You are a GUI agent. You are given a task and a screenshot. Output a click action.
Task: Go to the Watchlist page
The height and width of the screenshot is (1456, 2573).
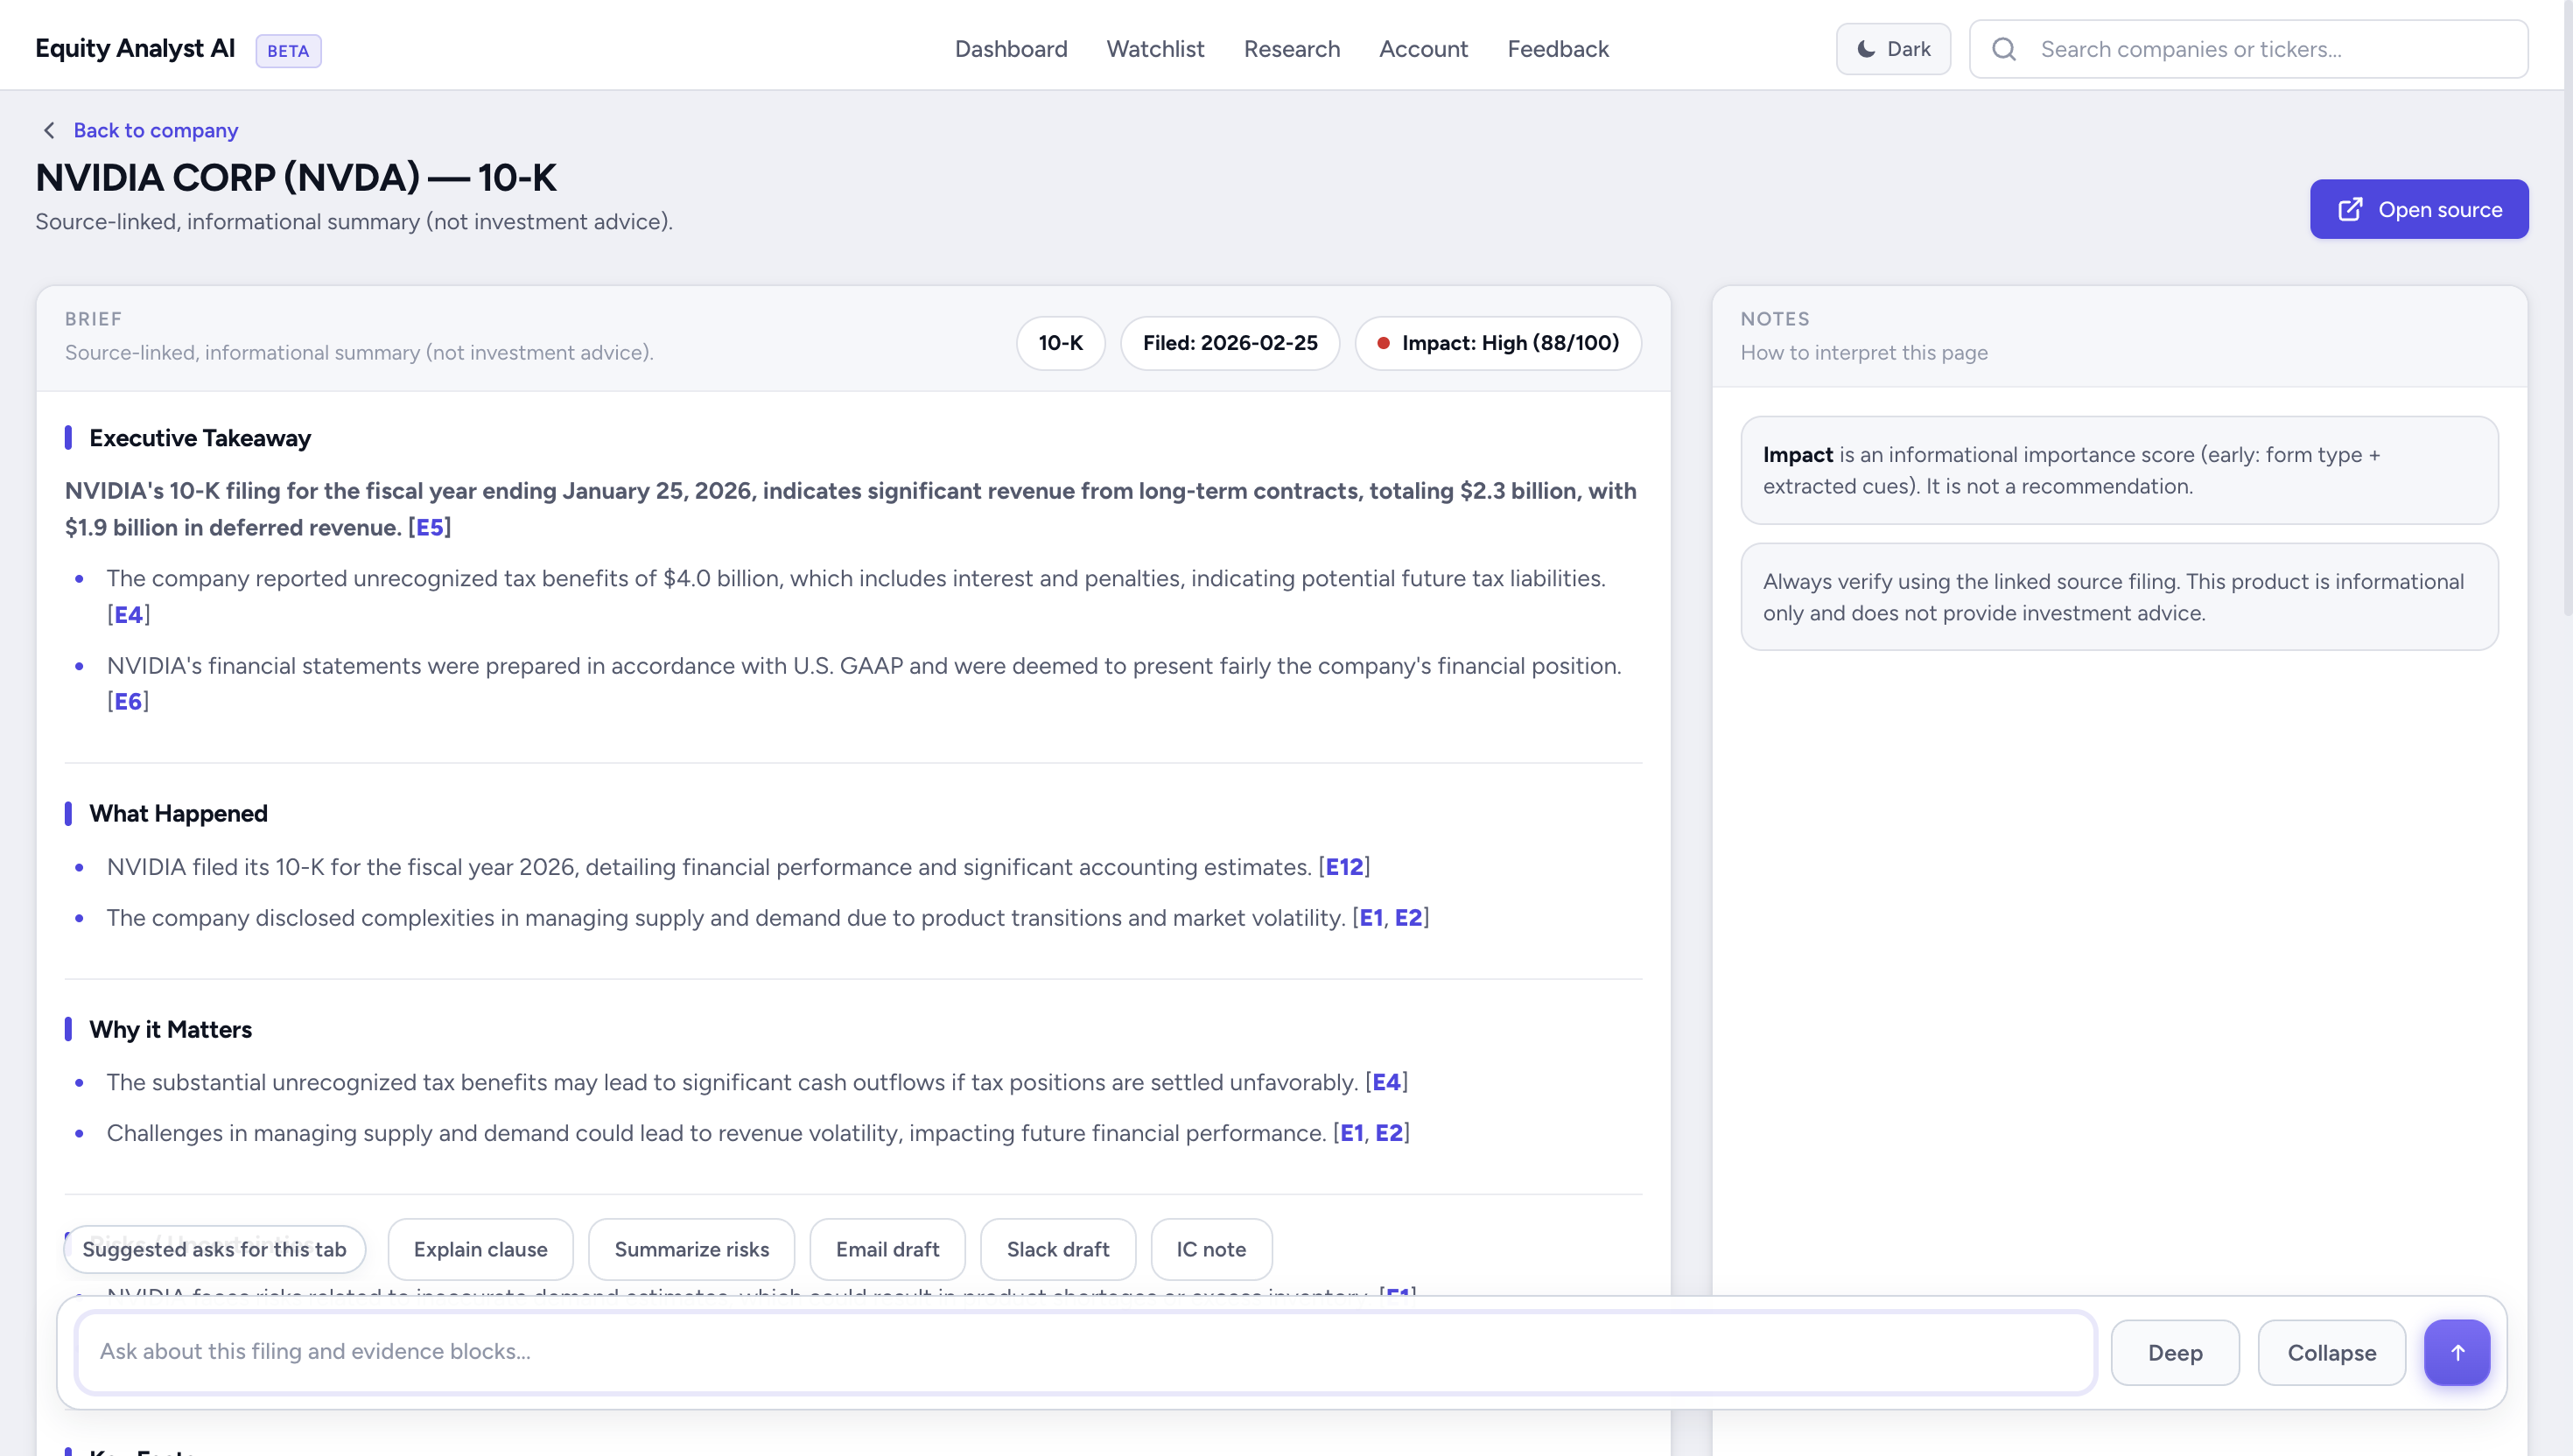point(1155,49)
